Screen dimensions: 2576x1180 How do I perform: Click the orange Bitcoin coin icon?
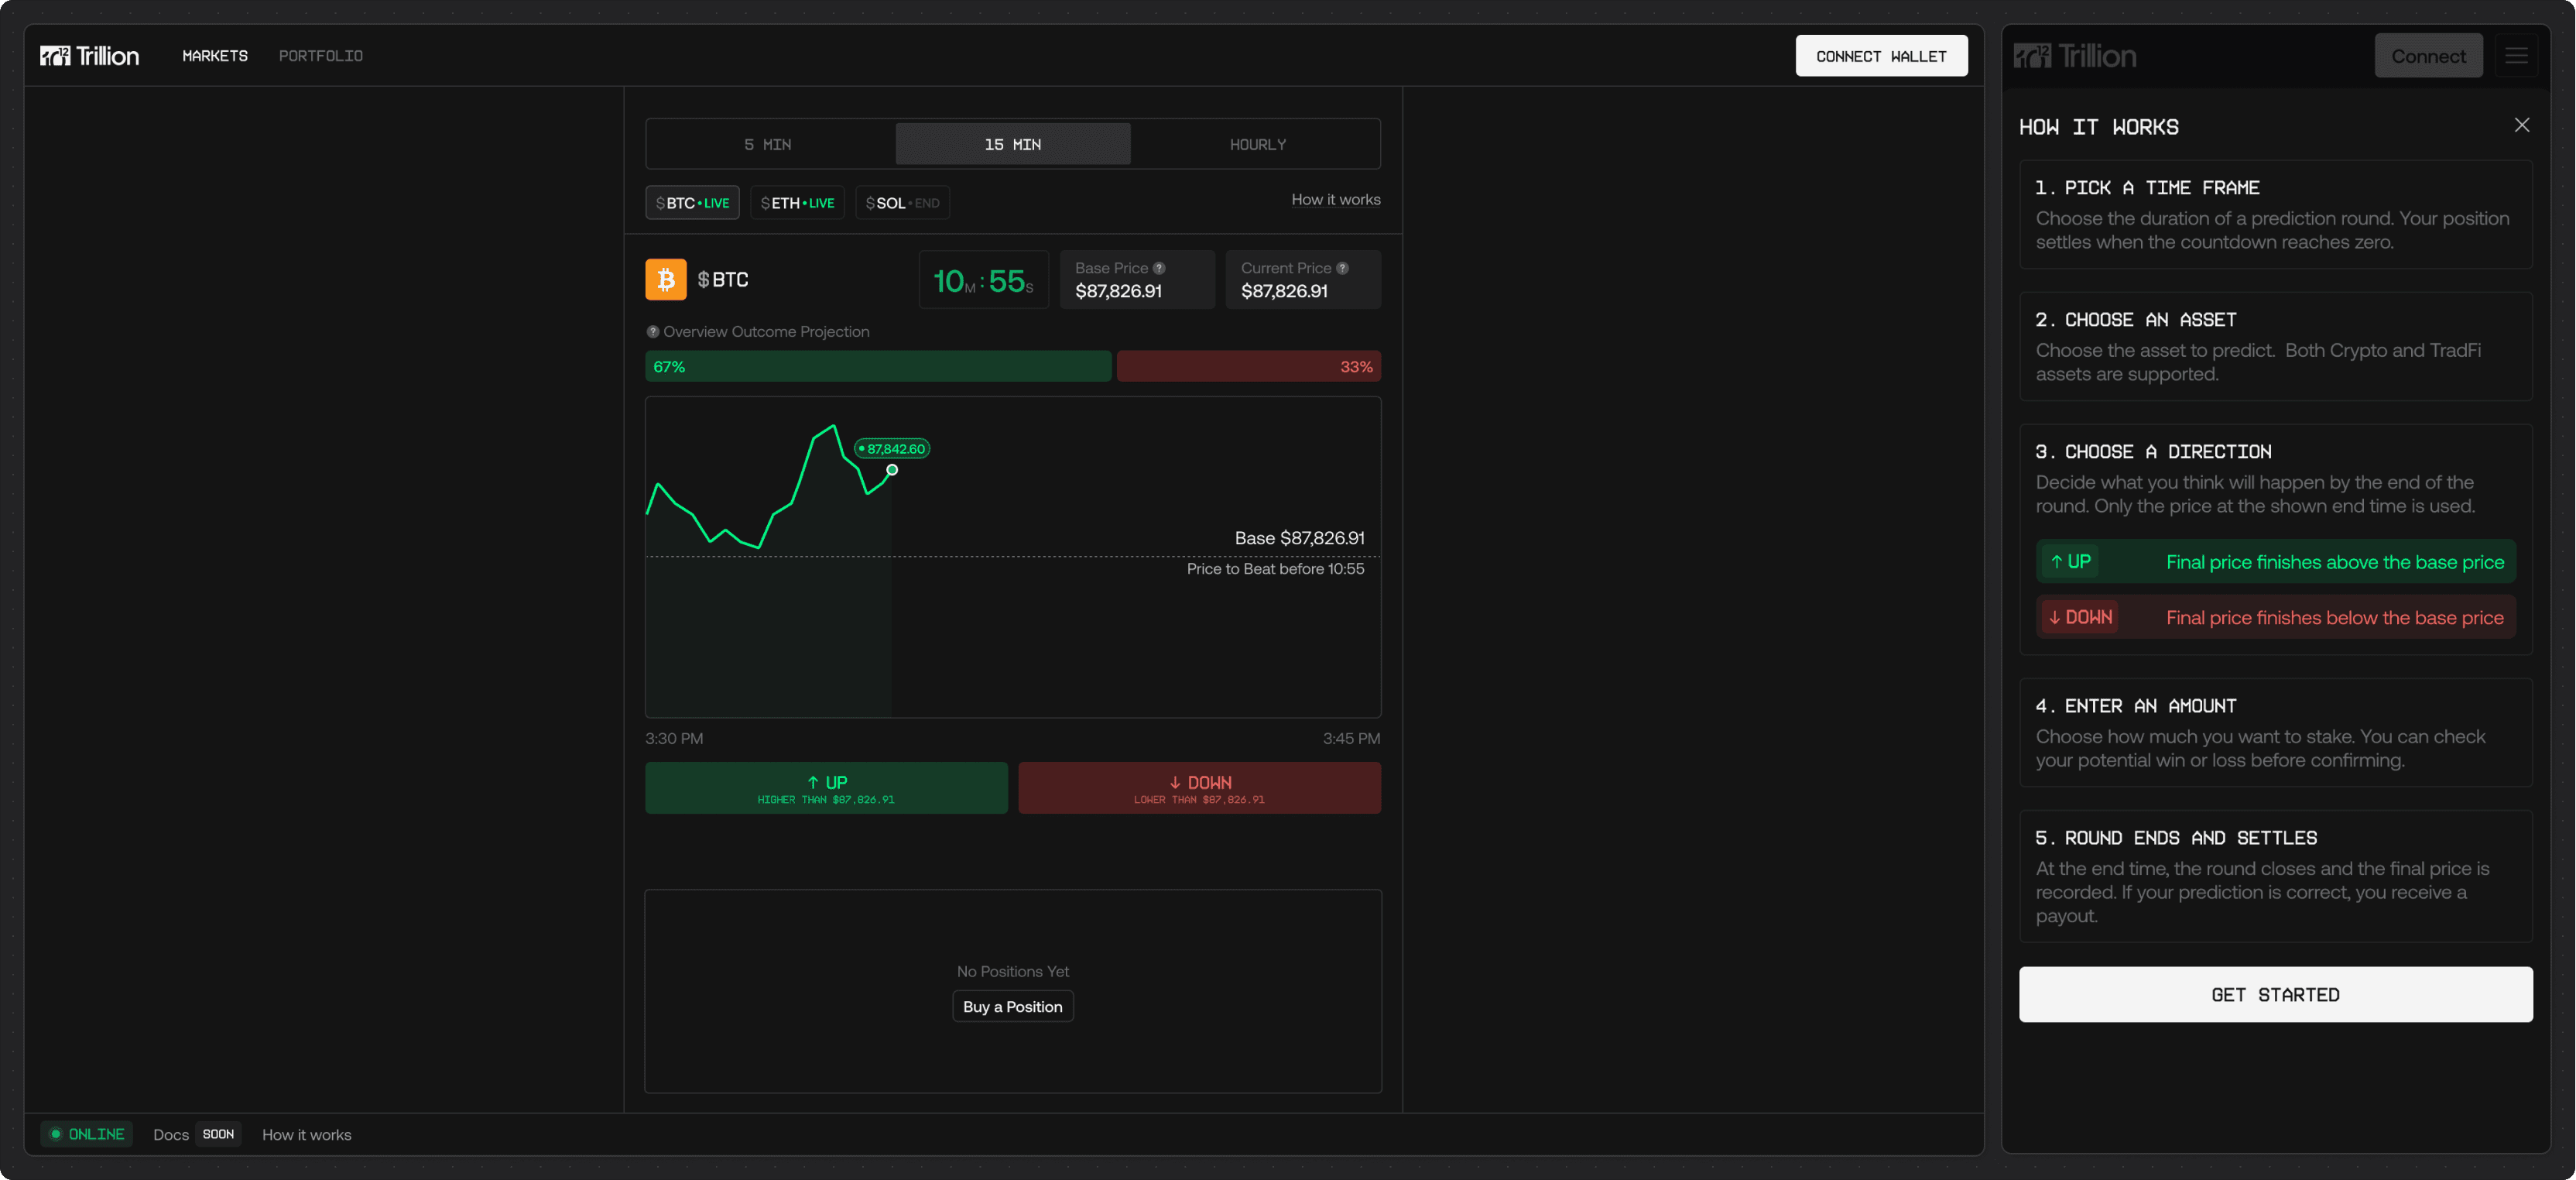pyautogui.click(x=665, y=279)
